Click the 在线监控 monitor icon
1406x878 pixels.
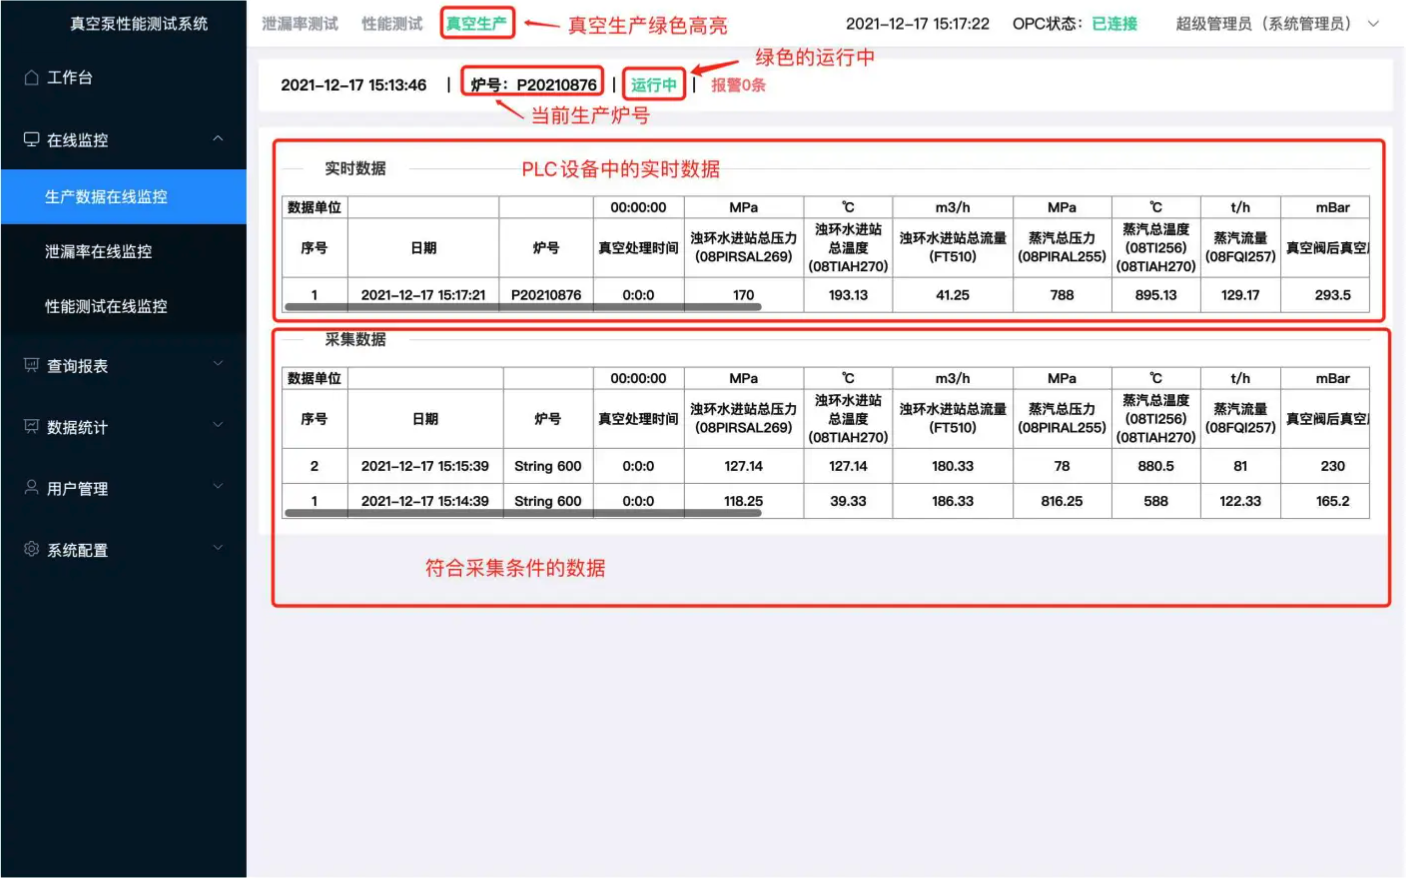pyautogui.click(x=31, y=139)
